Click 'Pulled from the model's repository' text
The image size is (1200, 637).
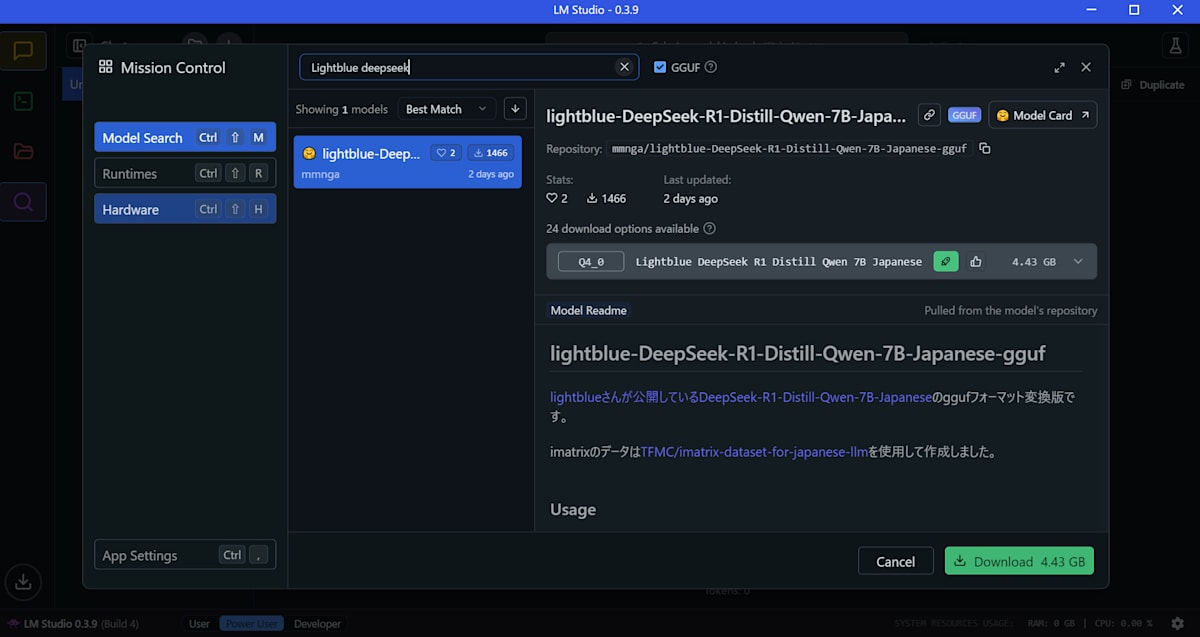tap(1010, 310)
